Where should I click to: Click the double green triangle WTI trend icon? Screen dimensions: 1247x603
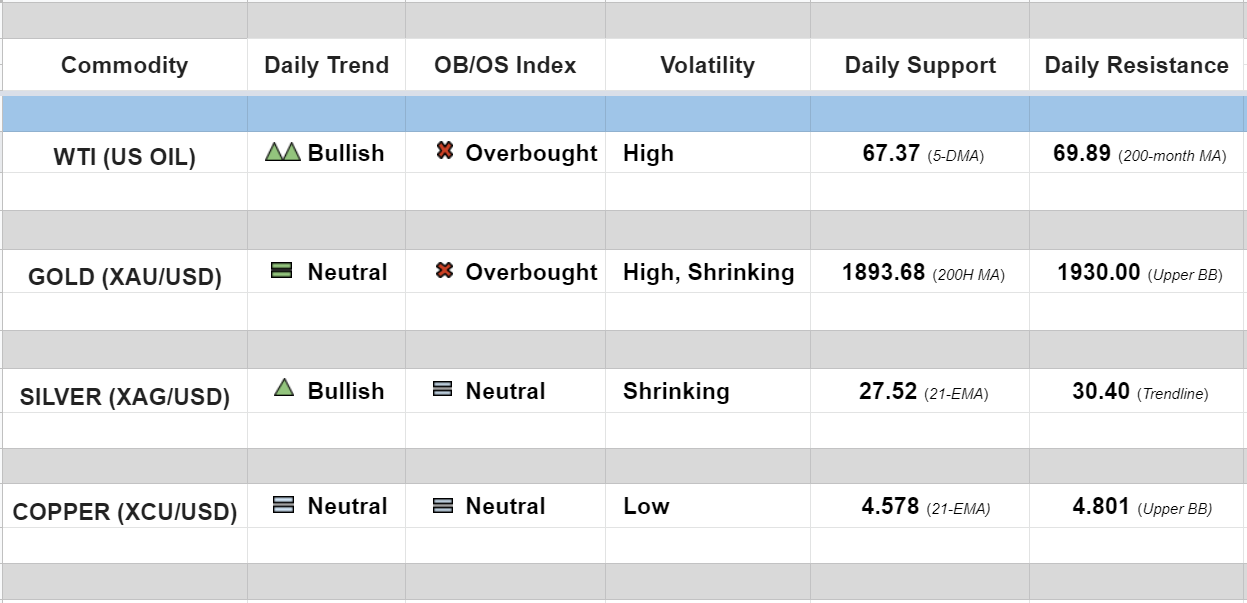(283, 152)
